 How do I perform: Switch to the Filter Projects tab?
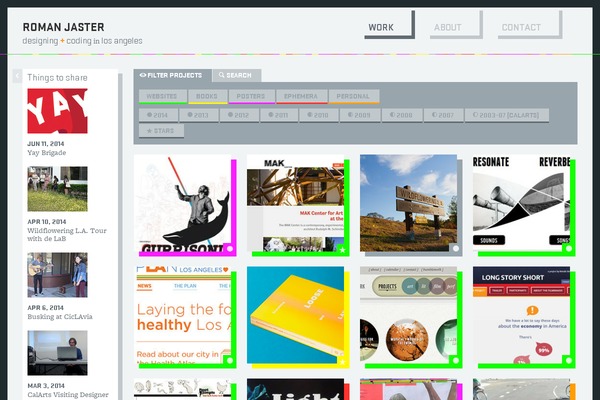pyautogui.click(x=173, y=75)
